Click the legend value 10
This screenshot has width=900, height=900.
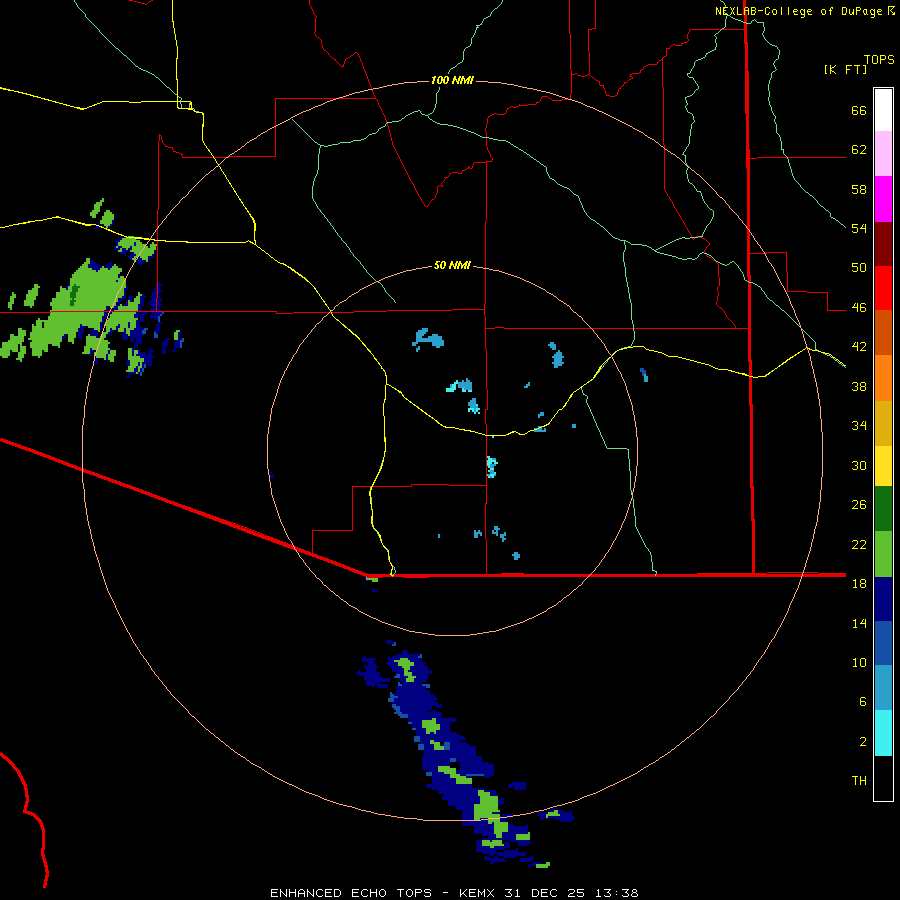tap(859, 663)
